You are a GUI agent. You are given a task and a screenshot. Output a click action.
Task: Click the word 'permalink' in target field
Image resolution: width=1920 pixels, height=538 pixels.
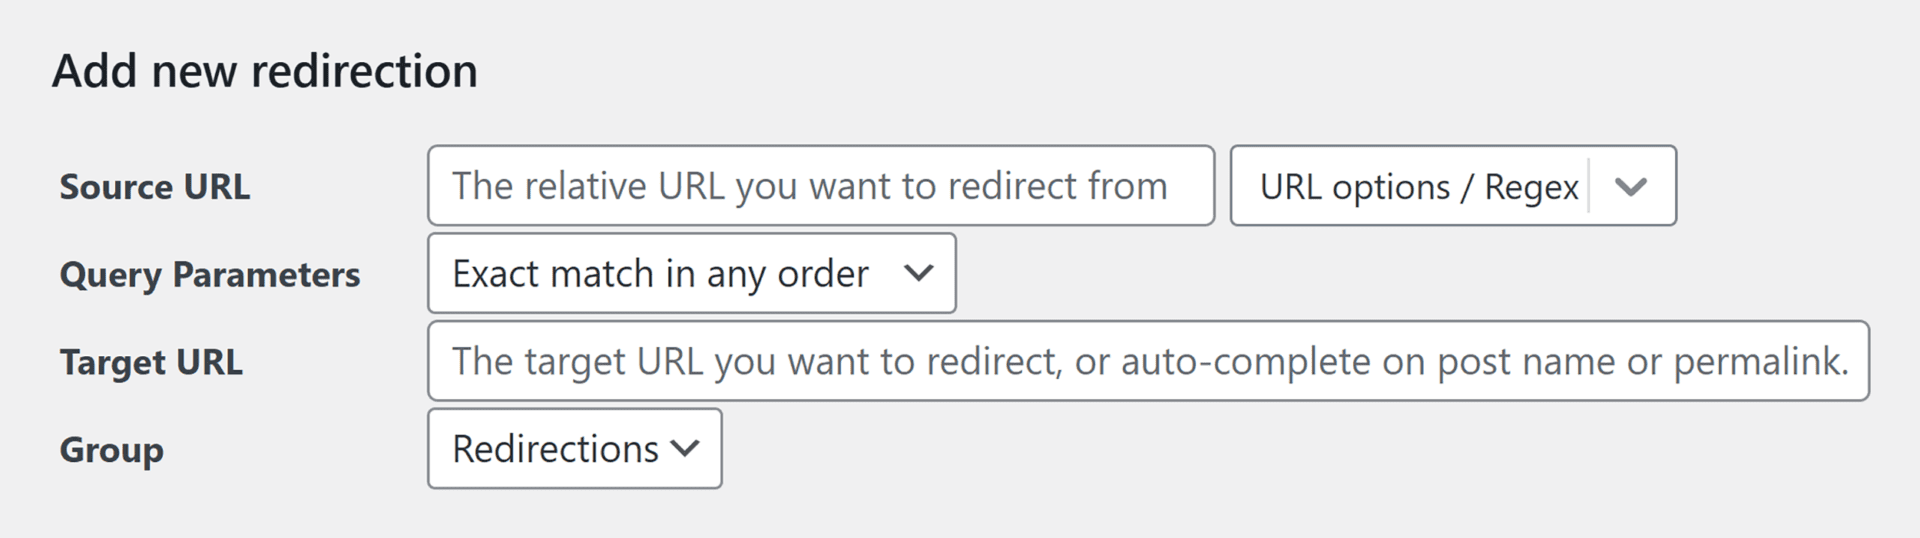tap(1760, 361)
